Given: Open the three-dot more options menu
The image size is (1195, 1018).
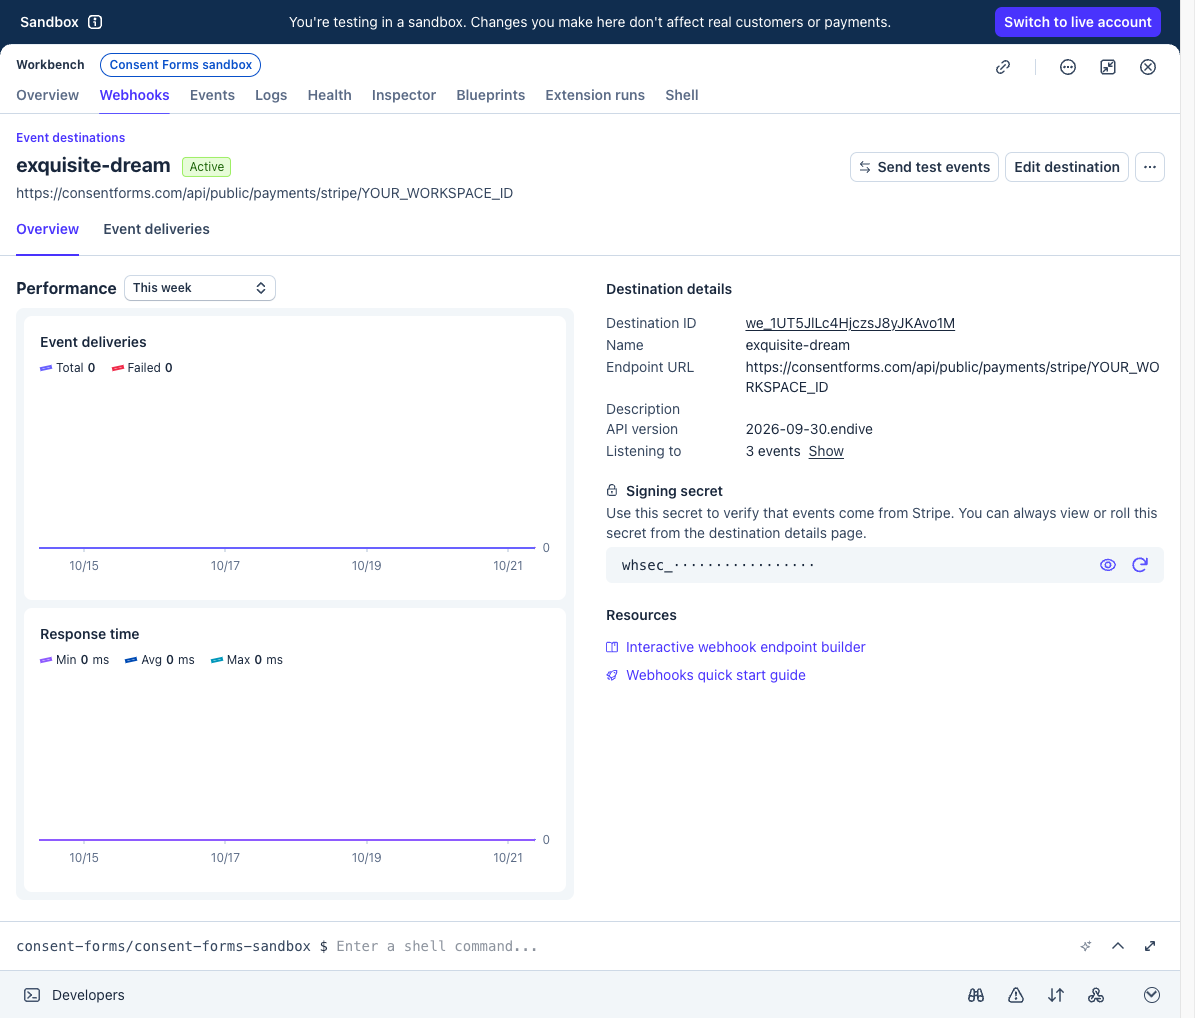Looking at the screenshot, I should pyautogui.click(x=1149, y=167).
